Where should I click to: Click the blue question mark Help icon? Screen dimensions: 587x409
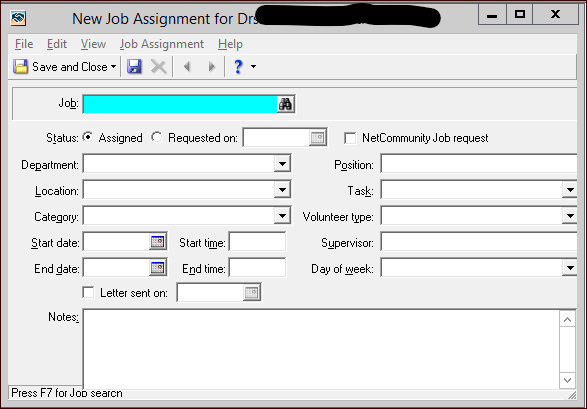[x=238, y=67]
